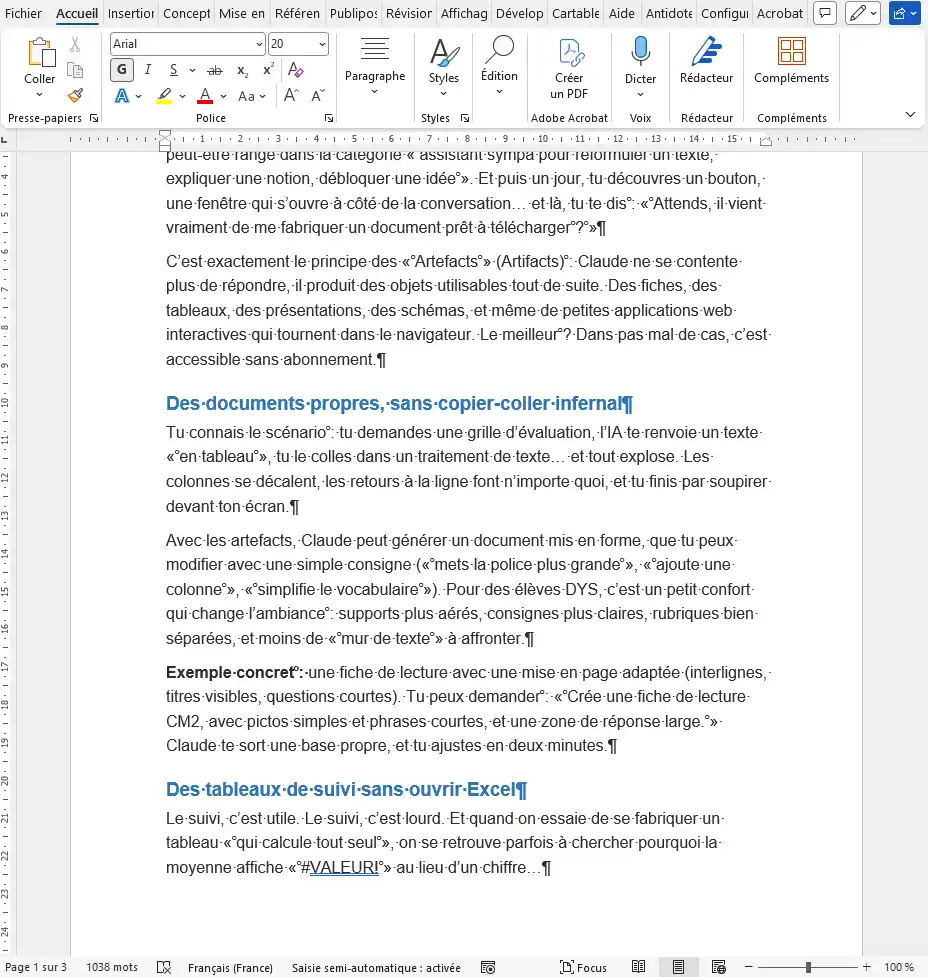The width and height of the screenshot is (928, 977).
Task: Increase font size with the grow font icon
Action: pyautogui.click(x=290, y=94)
